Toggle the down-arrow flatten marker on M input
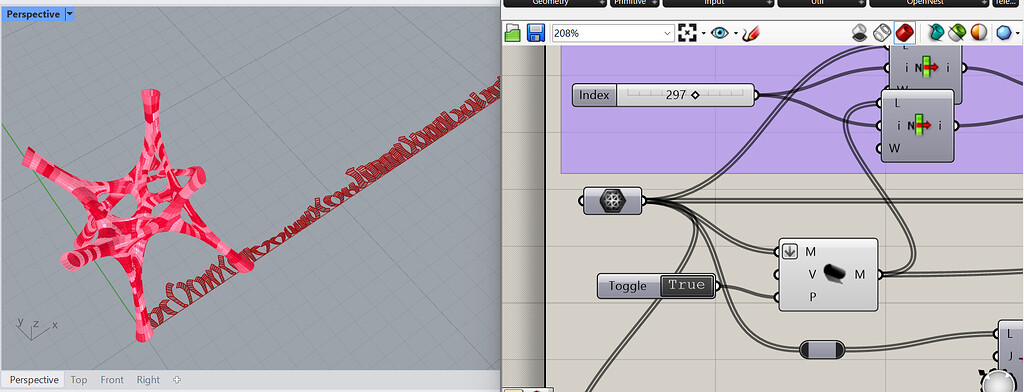The image size is (1024, 392). 790,252
